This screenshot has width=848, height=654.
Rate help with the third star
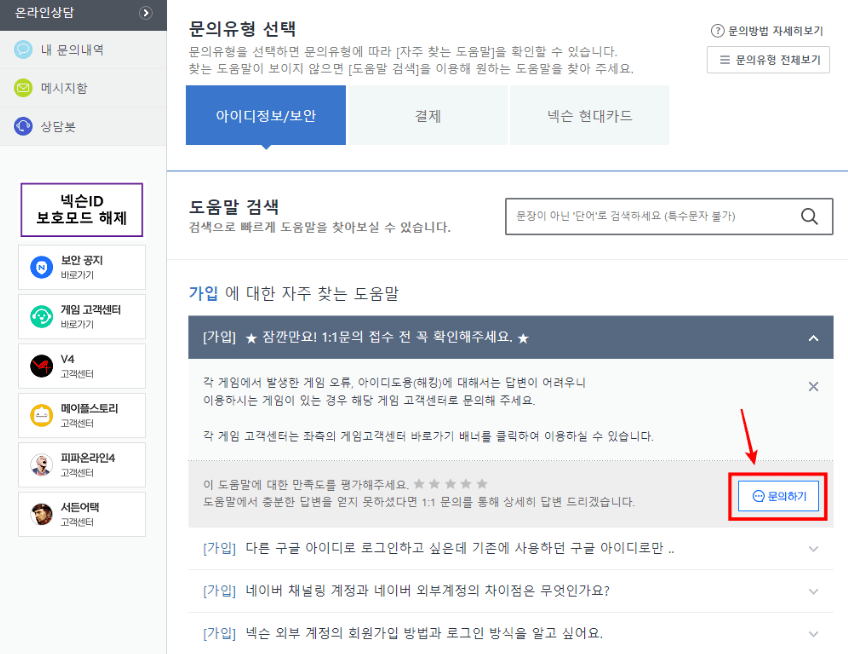450,484
